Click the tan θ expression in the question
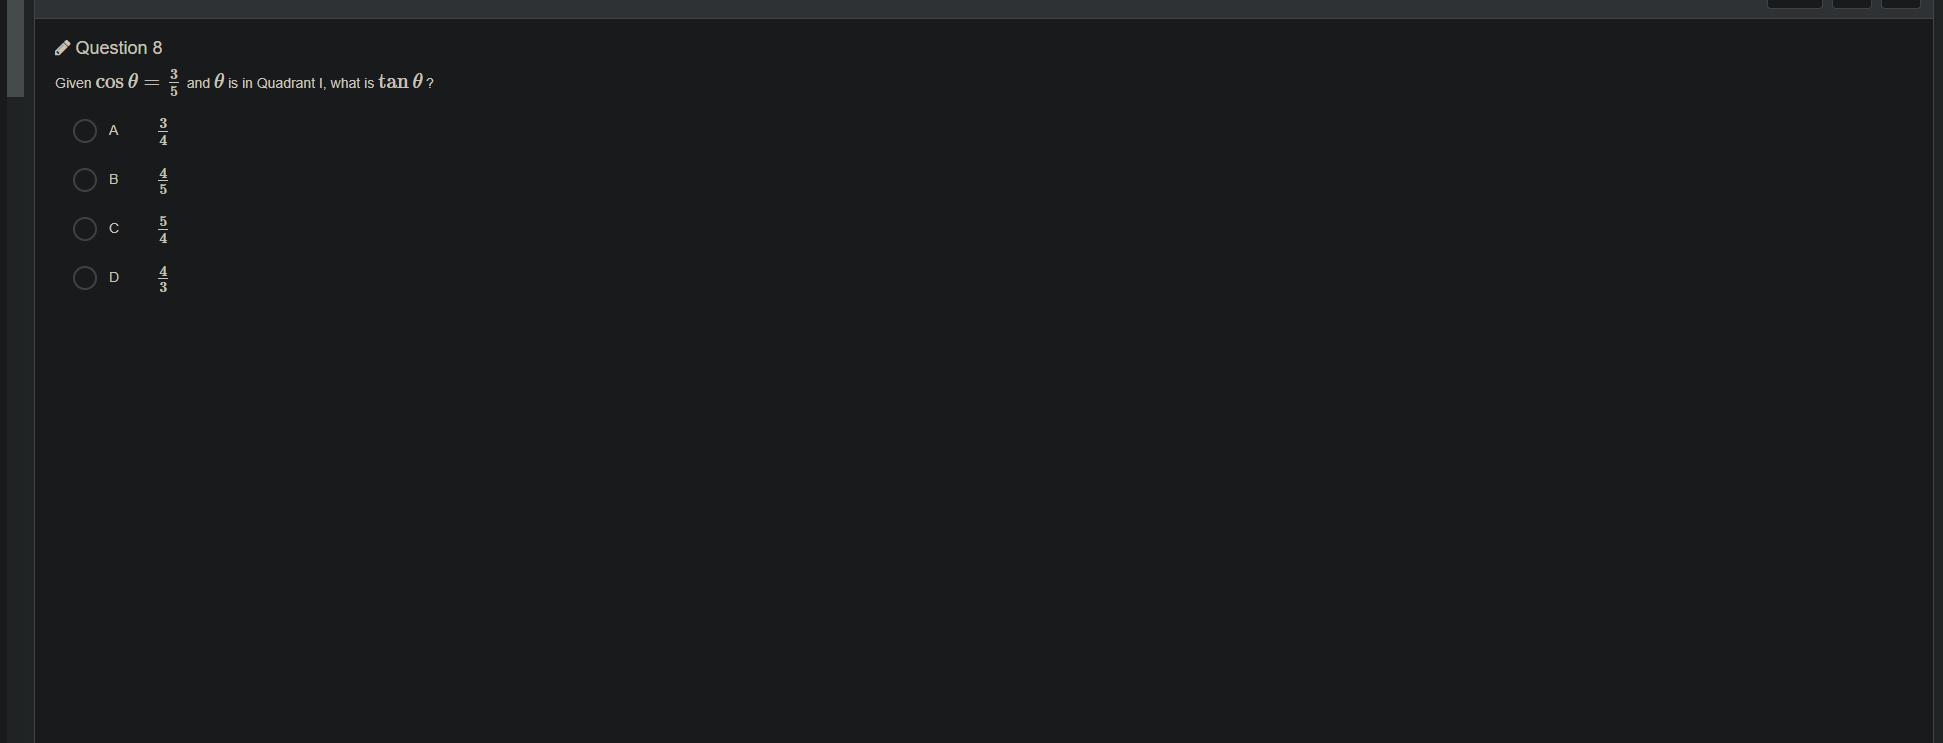1943x743 pixels. (401, 82)
